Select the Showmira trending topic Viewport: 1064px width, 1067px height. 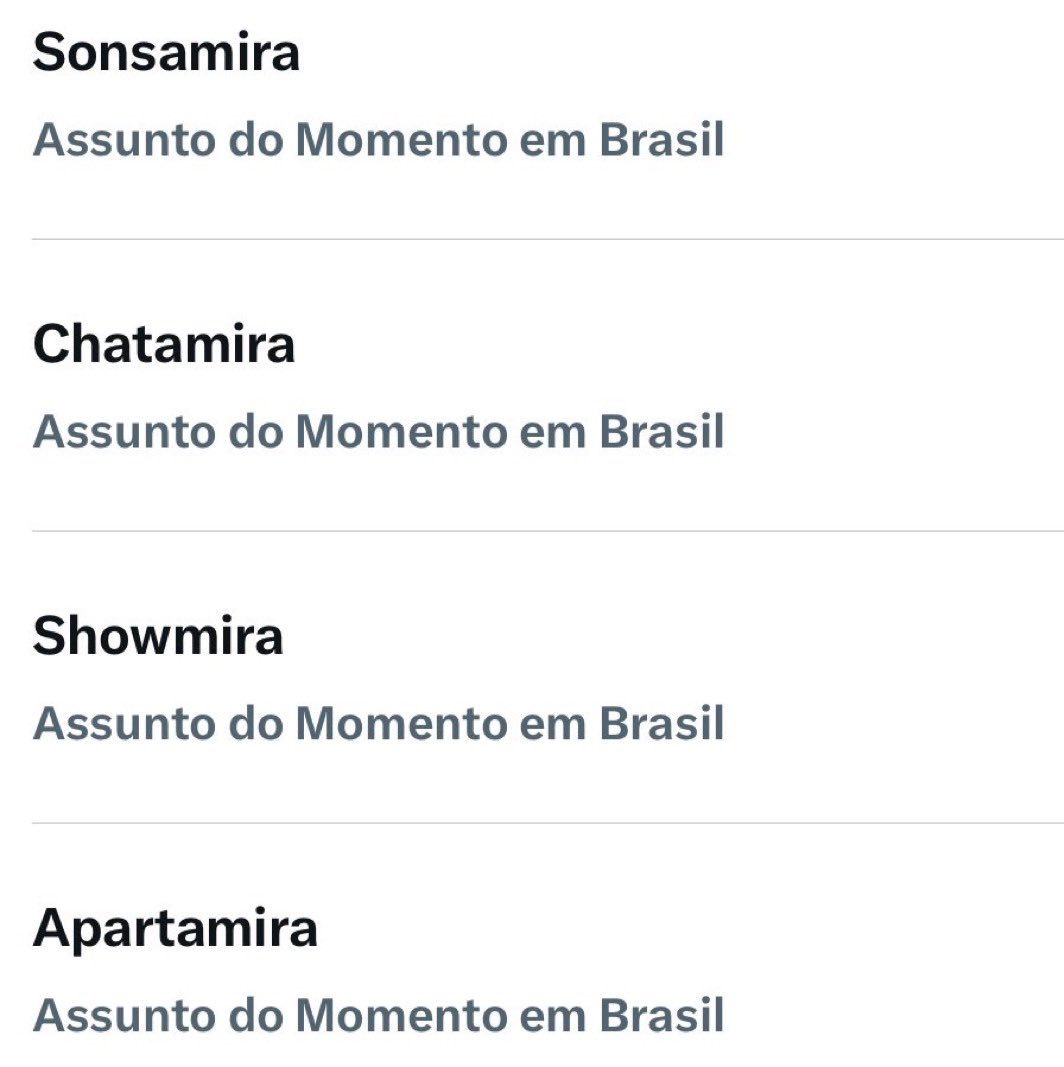click(158, 637)
